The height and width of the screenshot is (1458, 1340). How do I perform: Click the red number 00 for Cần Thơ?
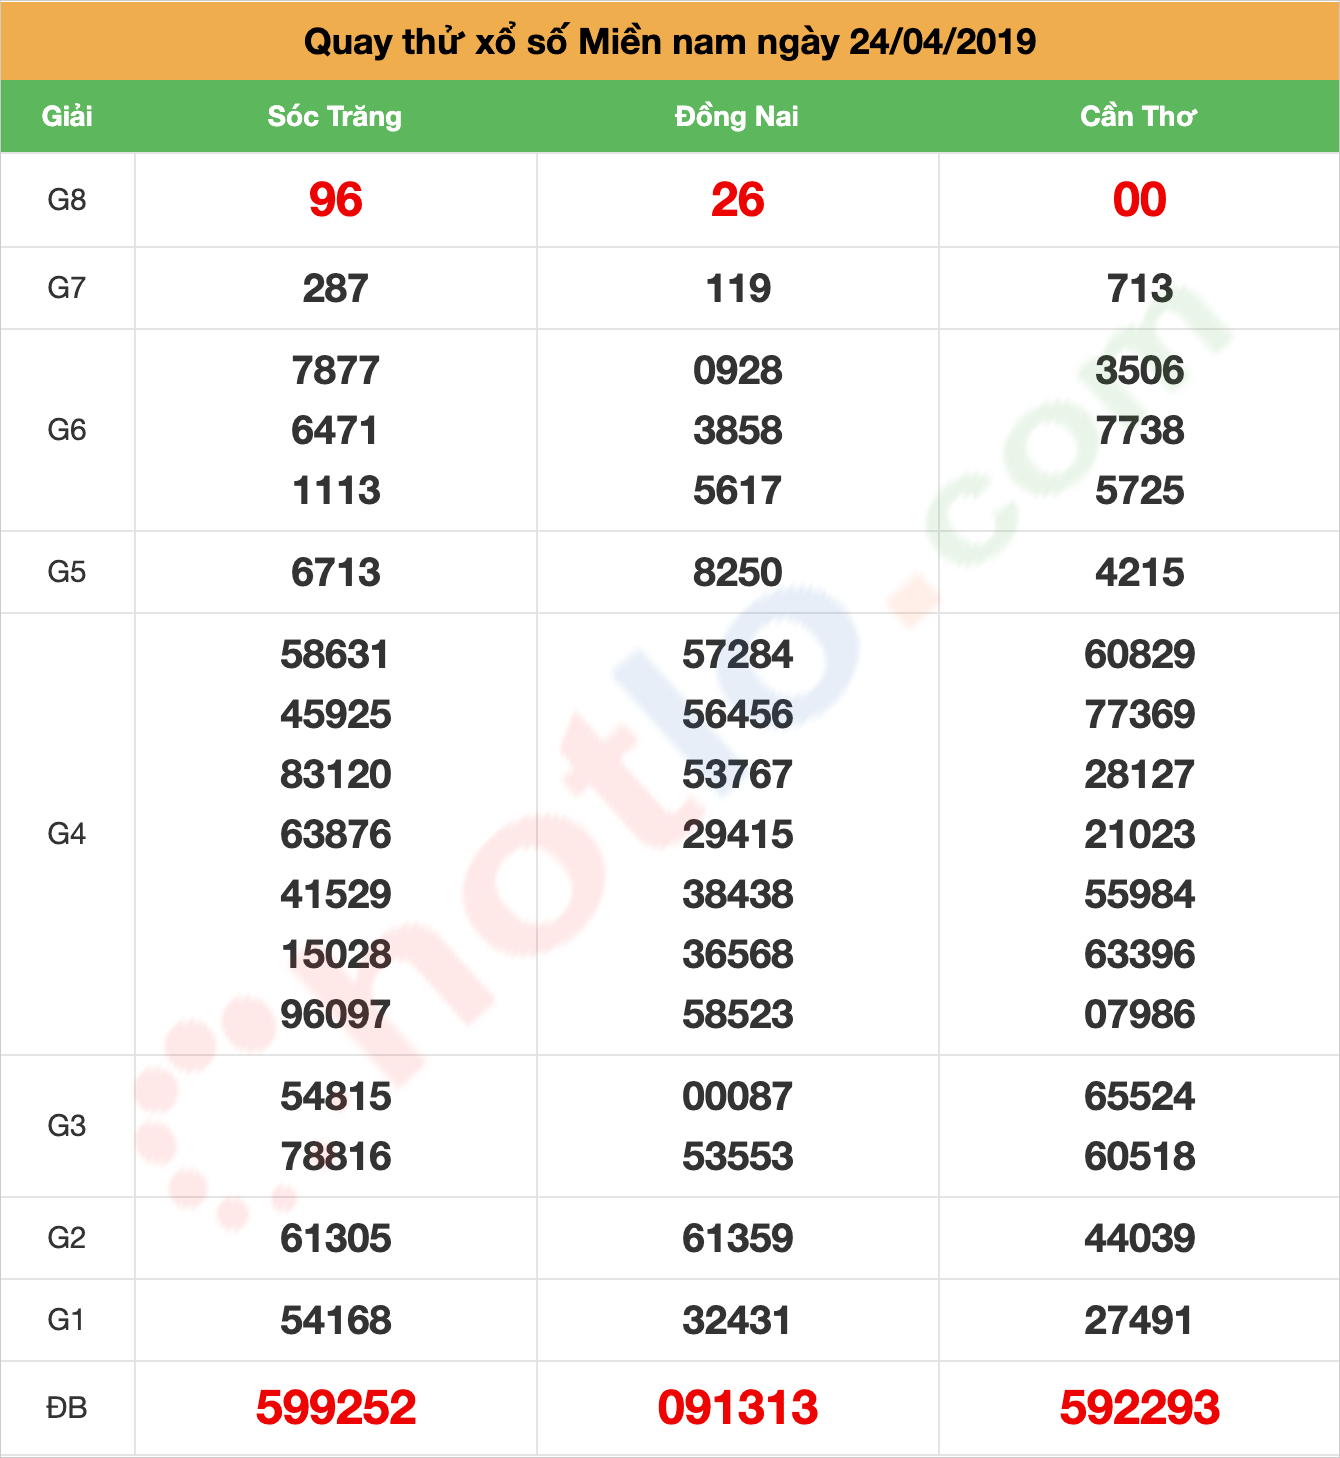pos(1139,200)
